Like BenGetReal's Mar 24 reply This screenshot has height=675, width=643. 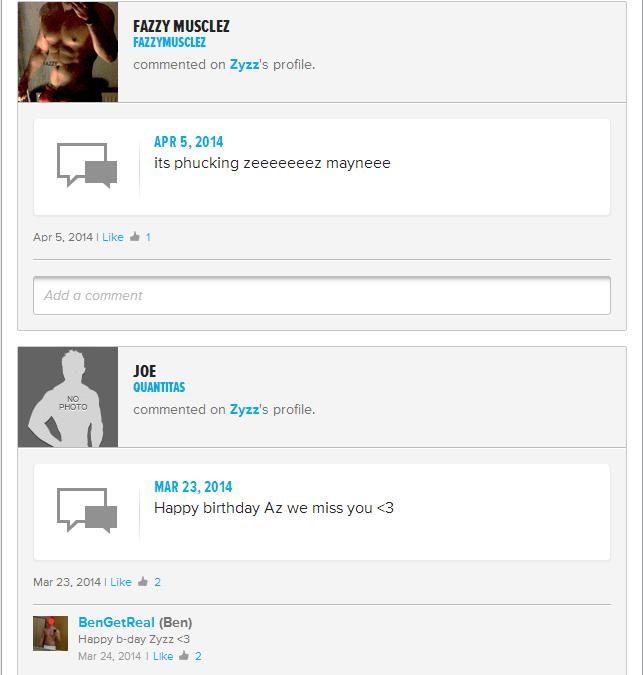point(163,656)
